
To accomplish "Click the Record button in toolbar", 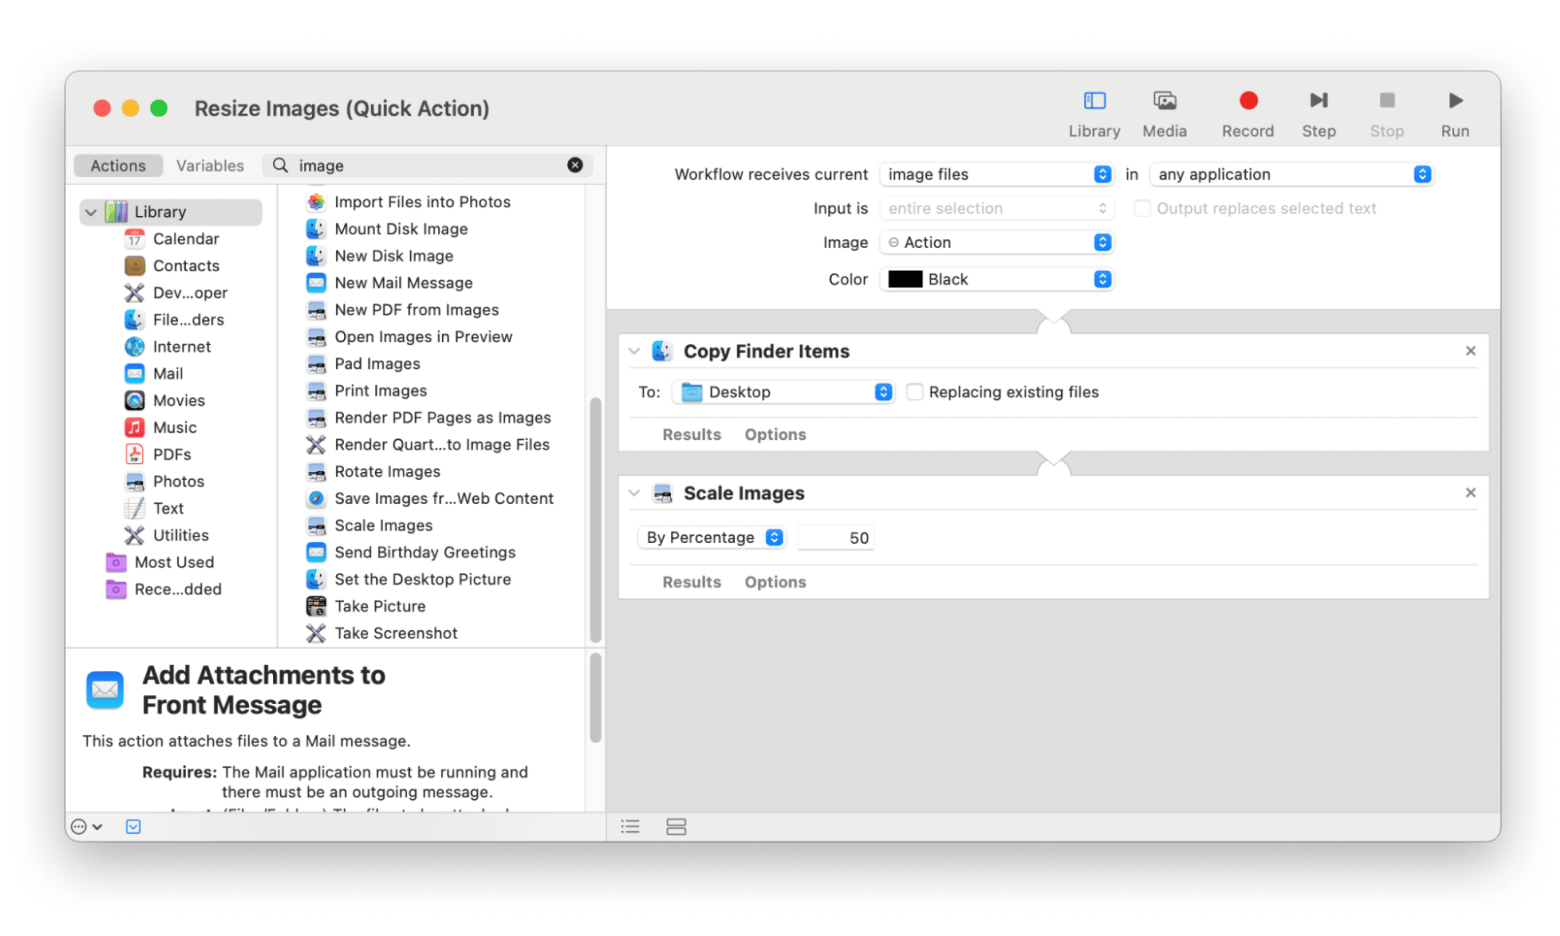I will pos(1247,101).
